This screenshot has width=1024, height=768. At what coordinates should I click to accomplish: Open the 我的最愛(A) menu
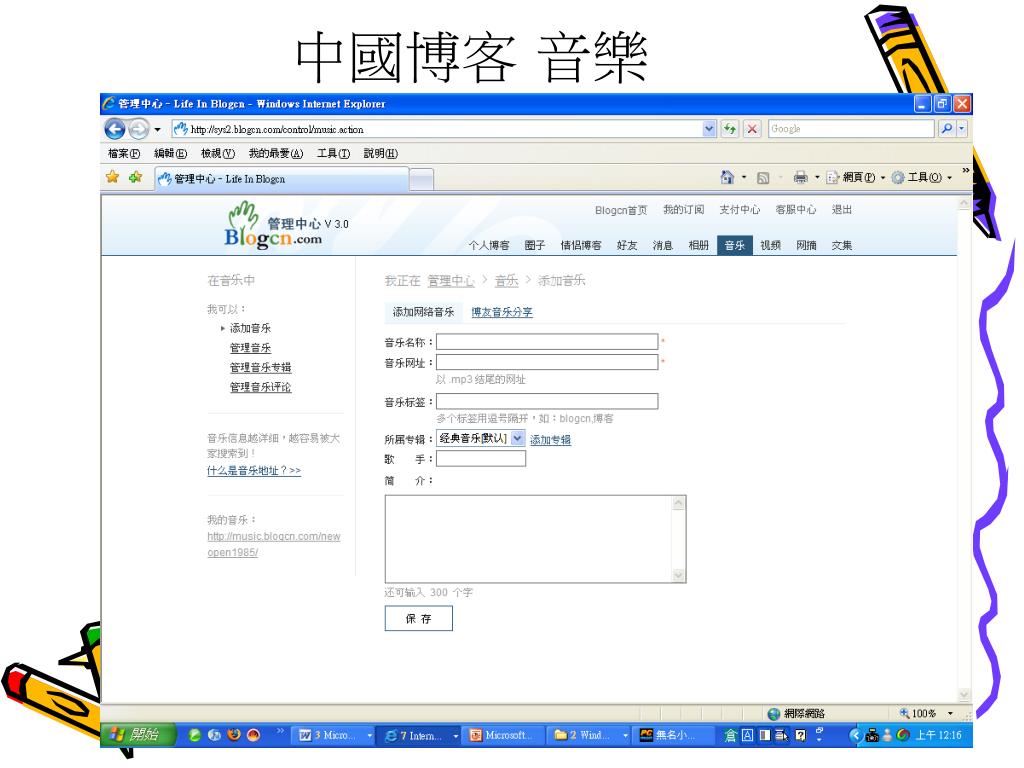point(276,153)
